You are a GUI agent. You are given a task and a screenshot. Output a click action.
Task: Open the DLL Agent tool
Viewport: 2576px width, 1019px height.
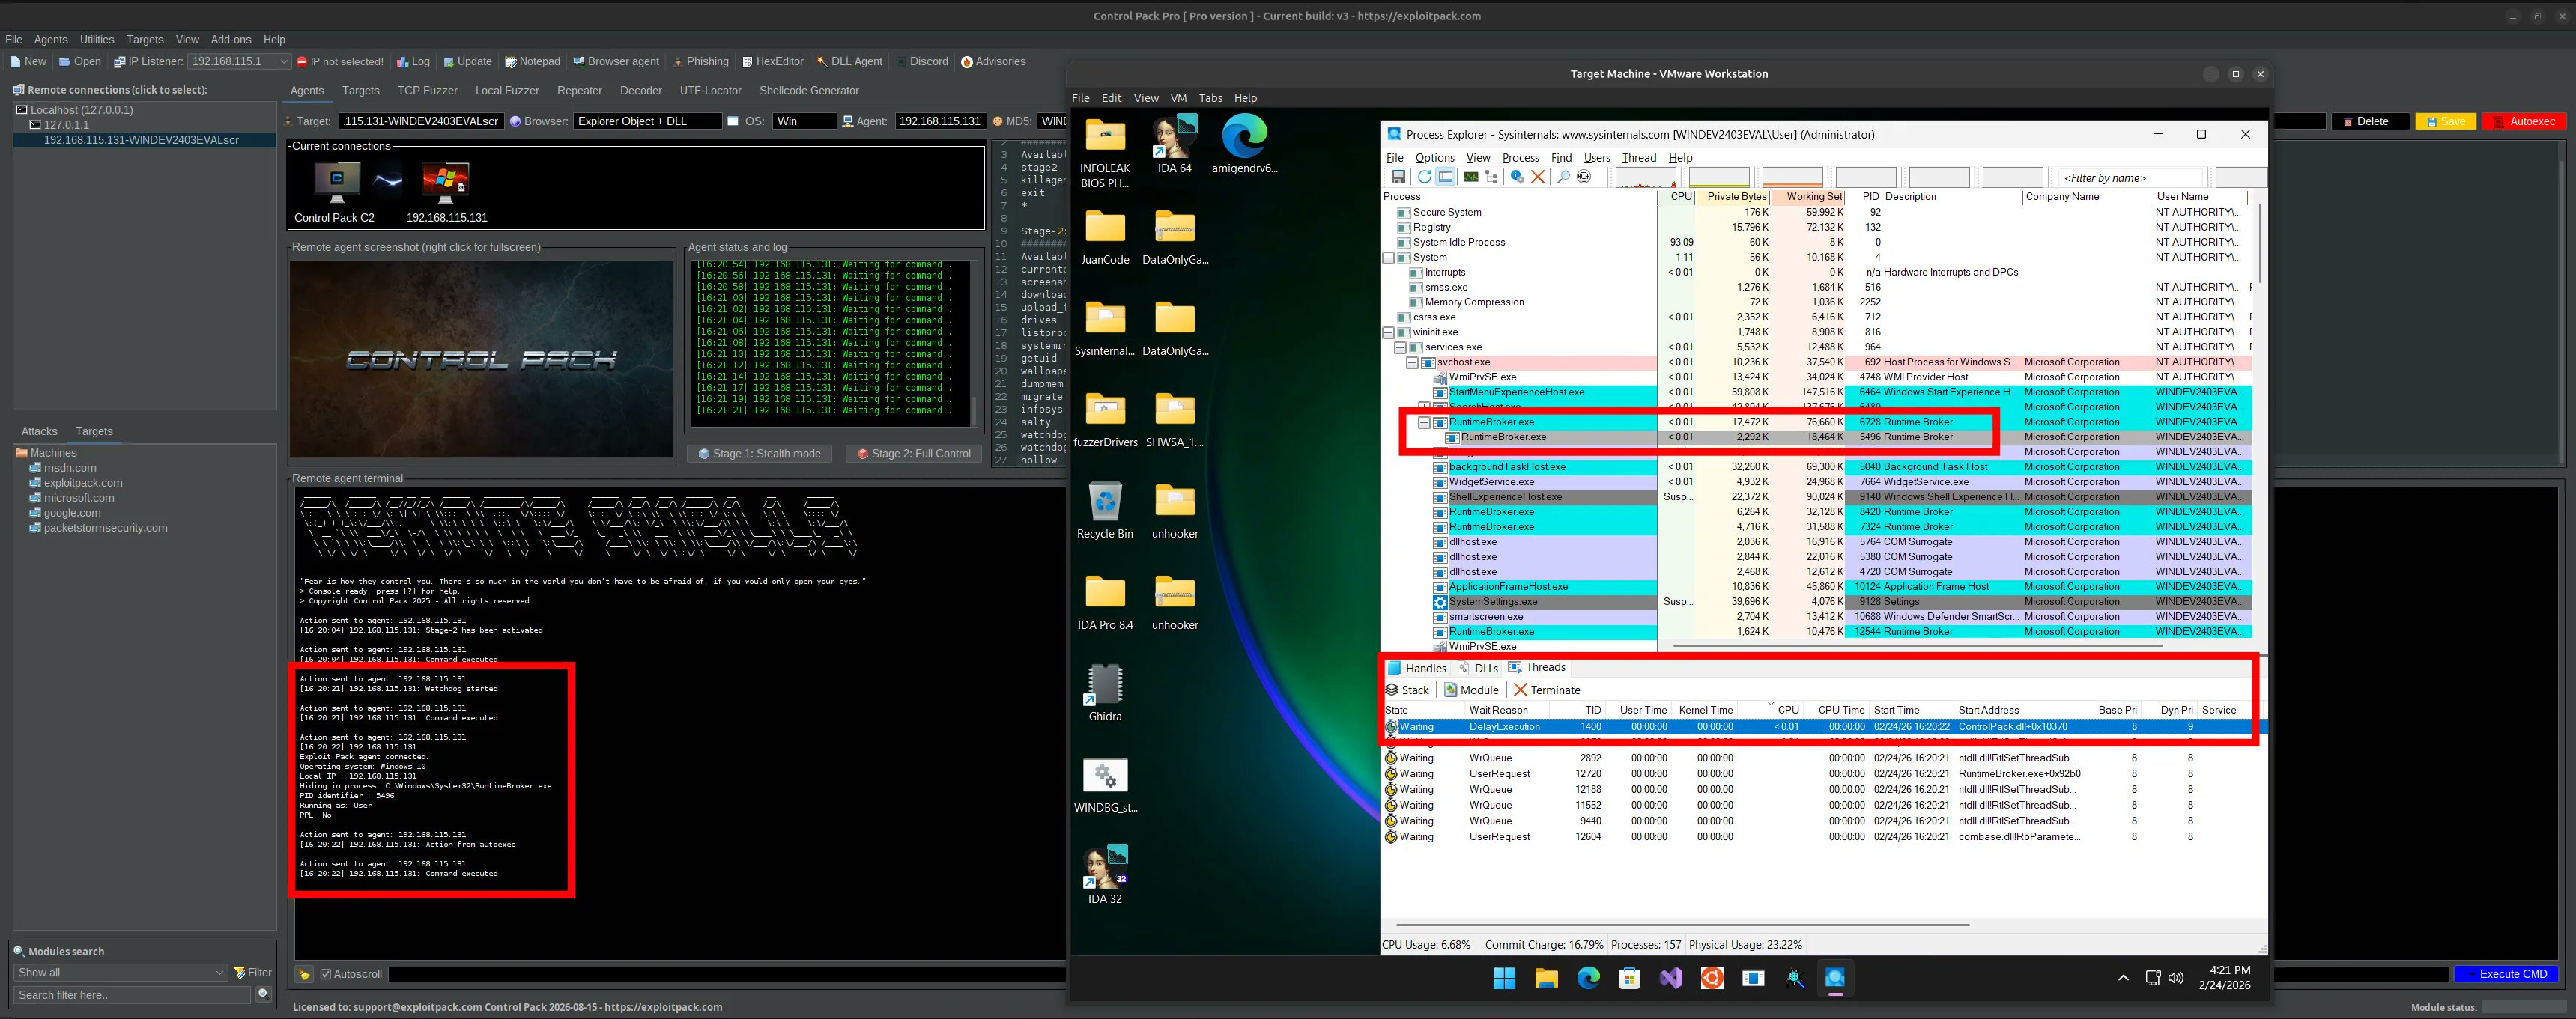pos(849,62)
